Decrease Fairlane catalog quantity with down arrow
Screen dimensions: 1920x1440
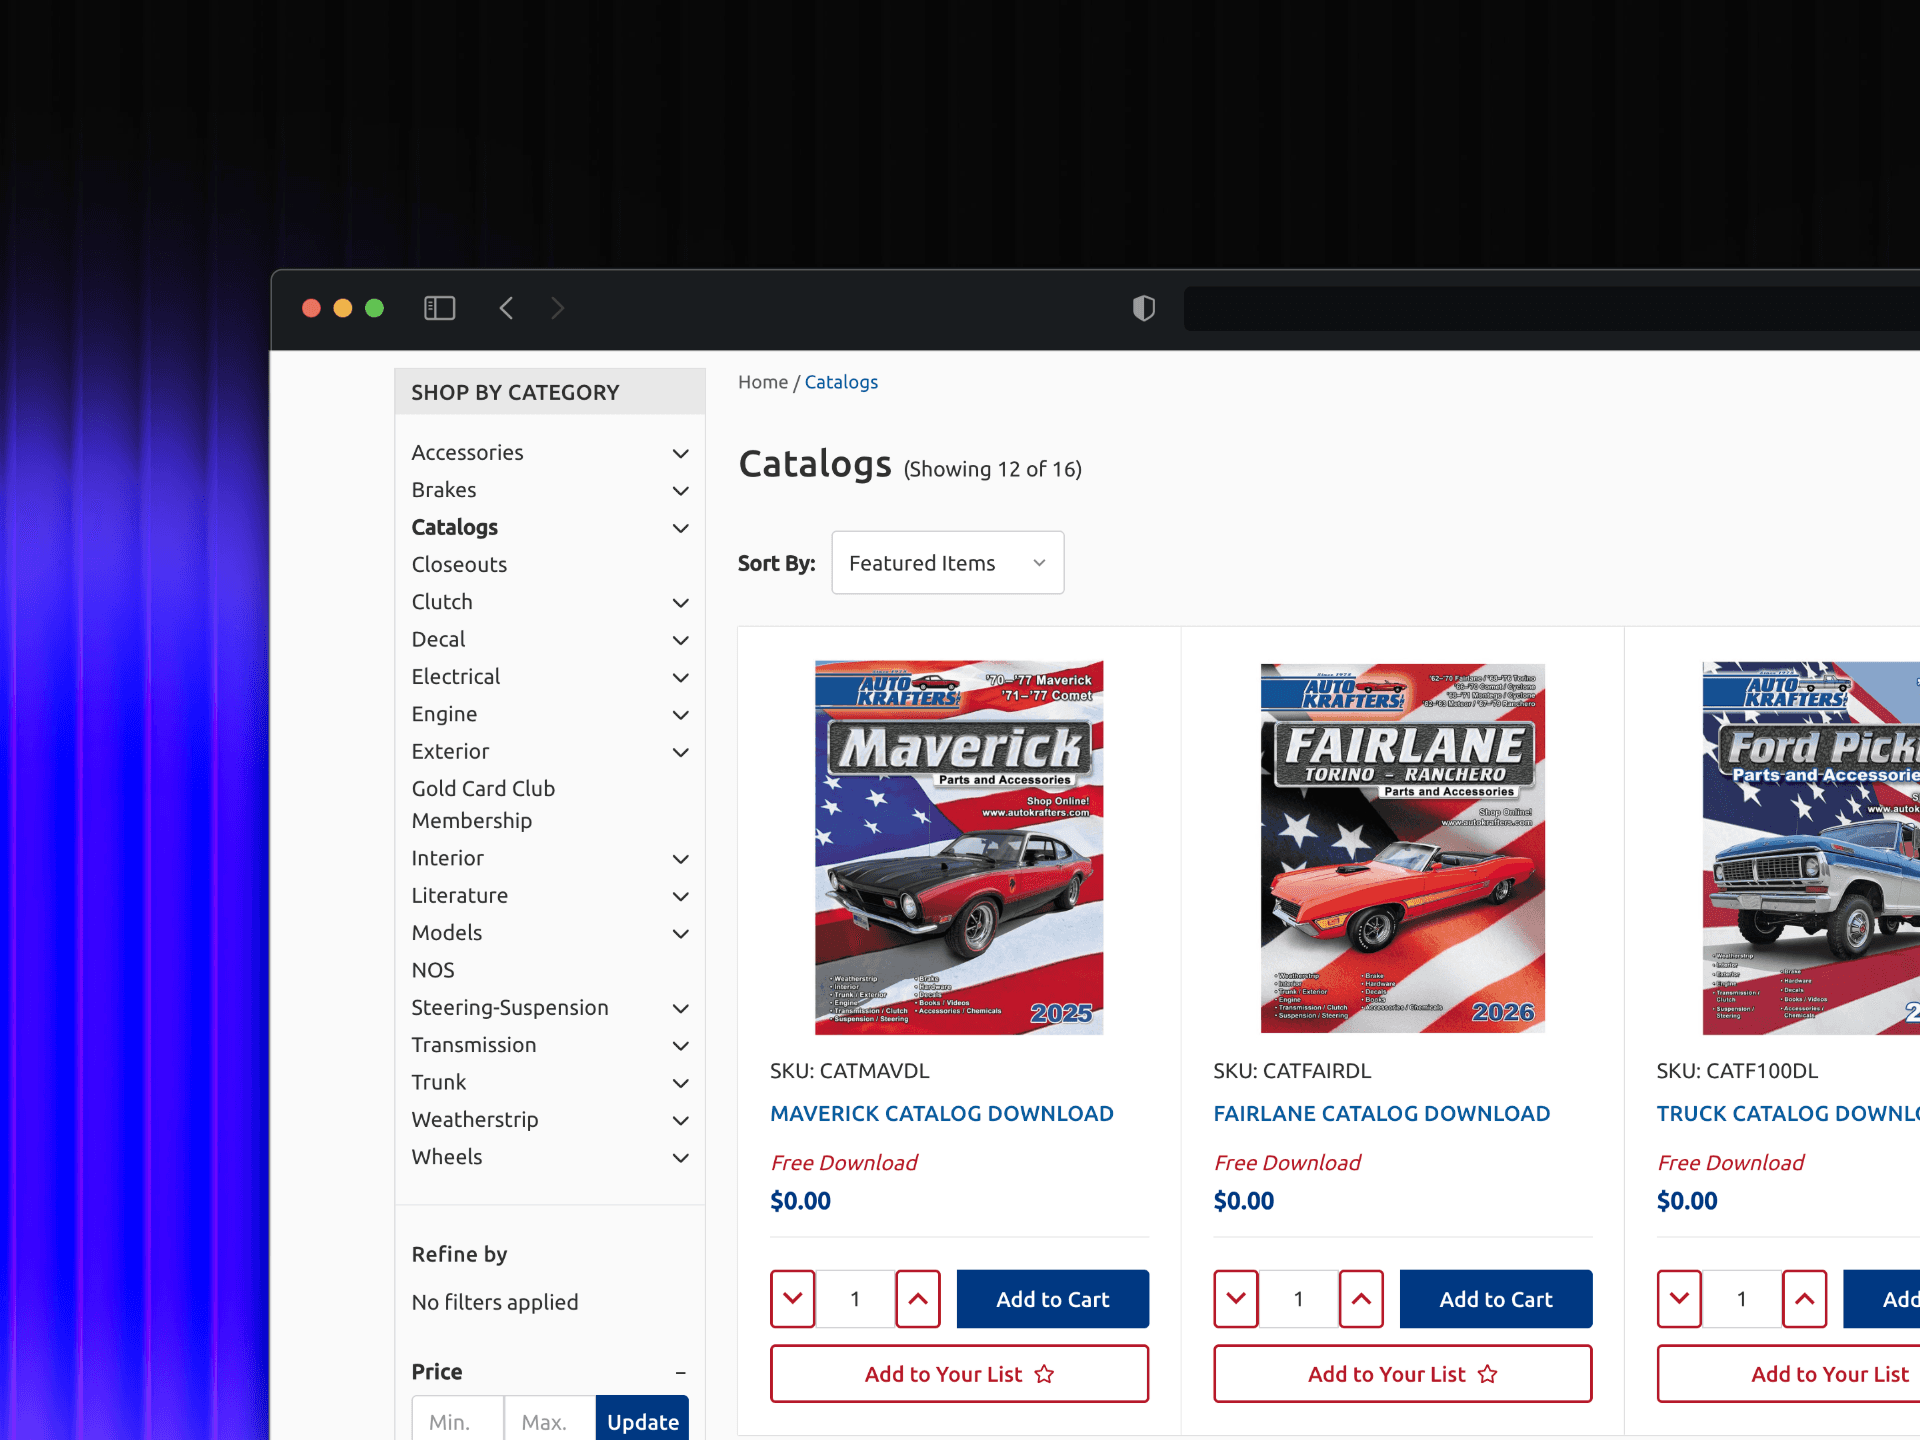(1236, 1299)
